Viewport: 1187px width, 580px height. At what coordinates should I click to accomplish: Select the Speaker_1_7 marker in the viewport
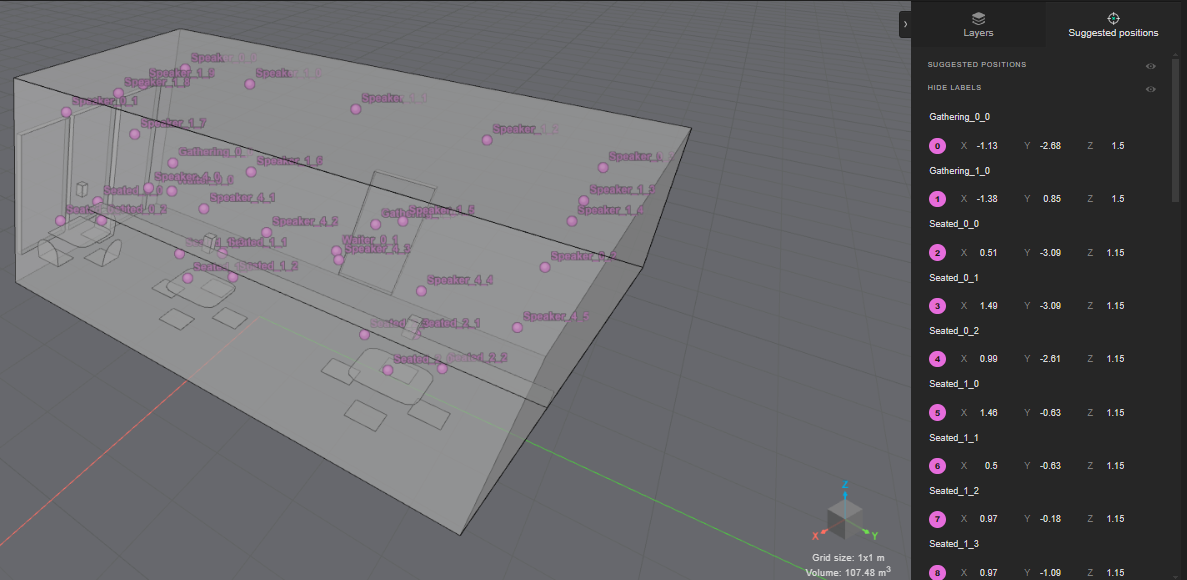coord(135,134)
